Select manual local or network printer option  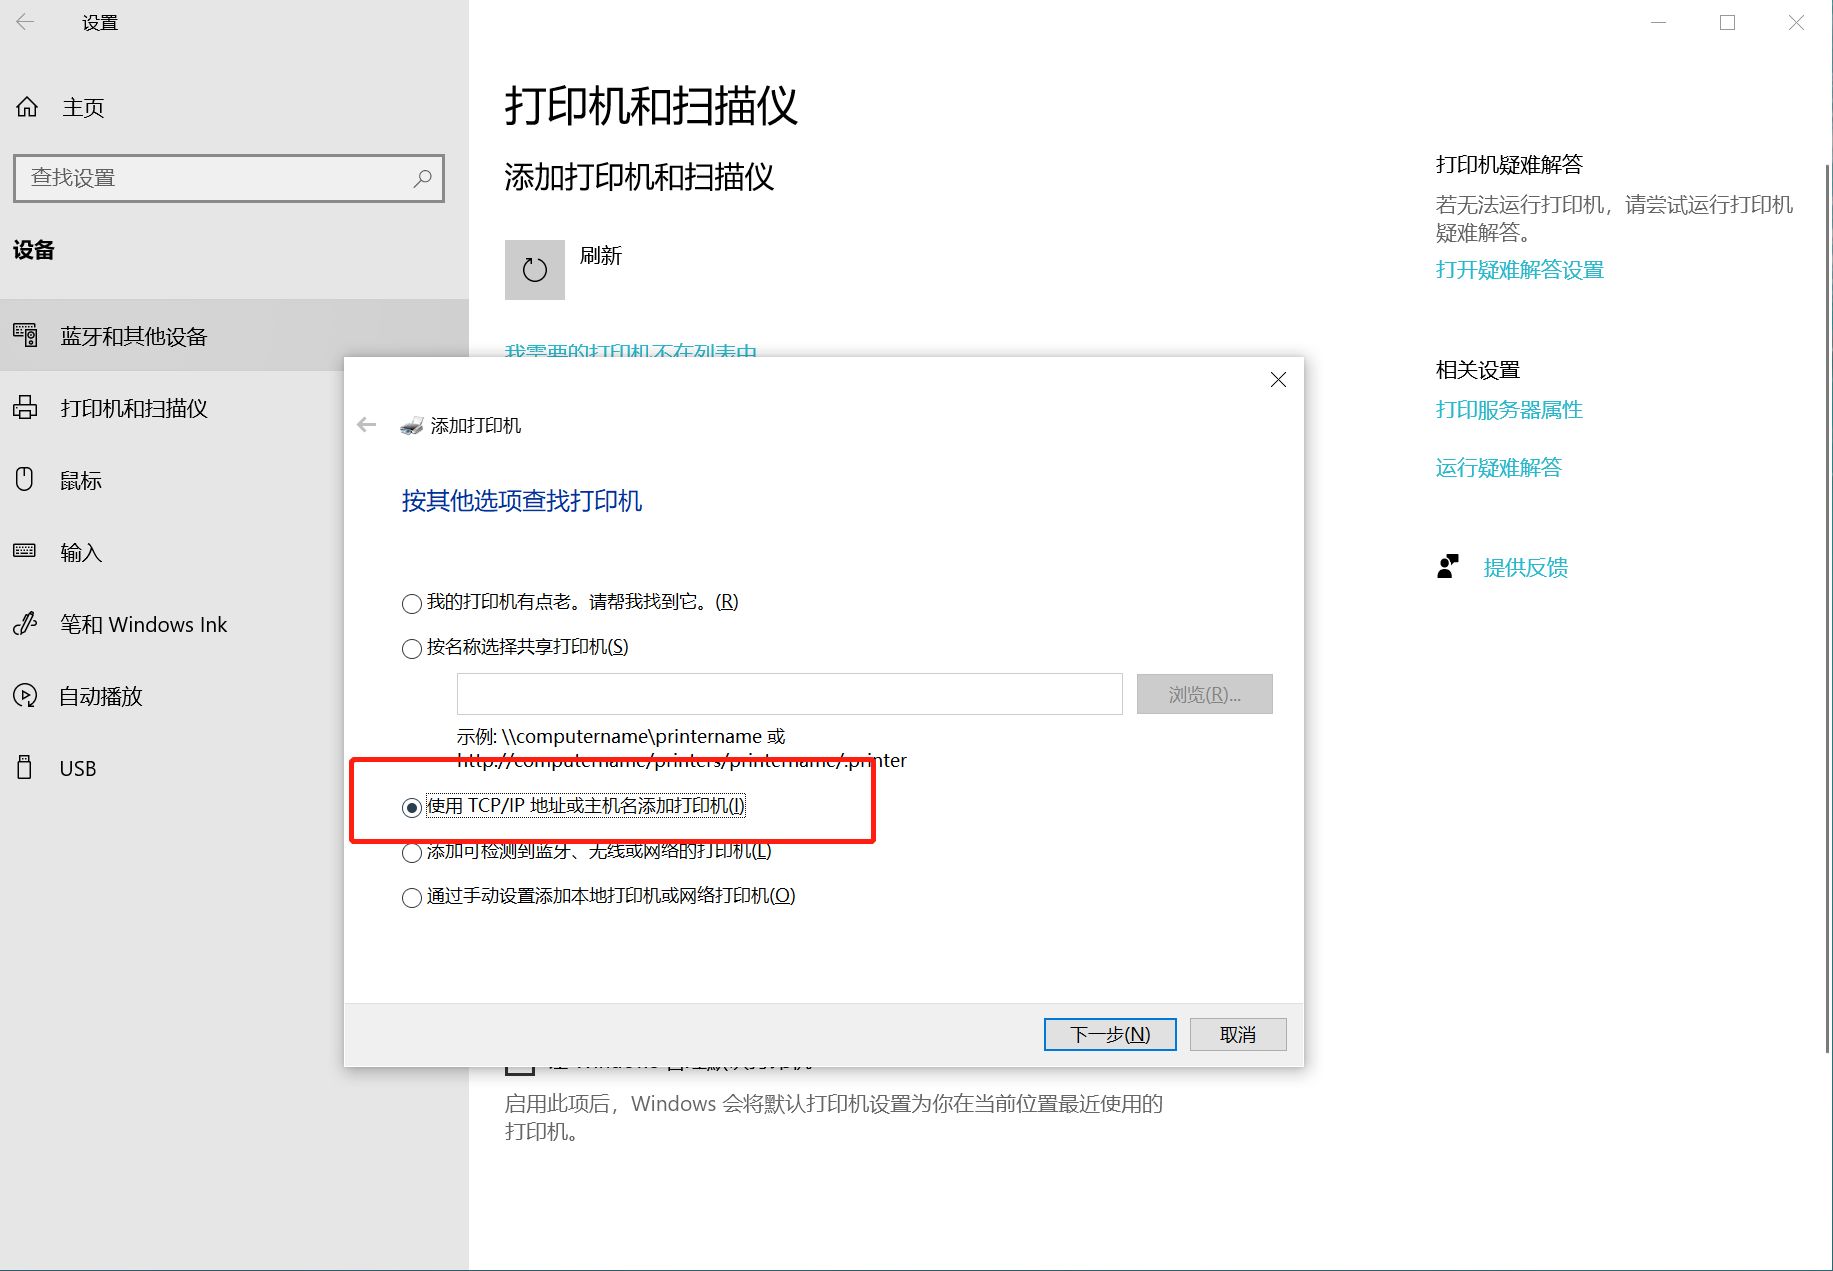[x=411, y=897]
